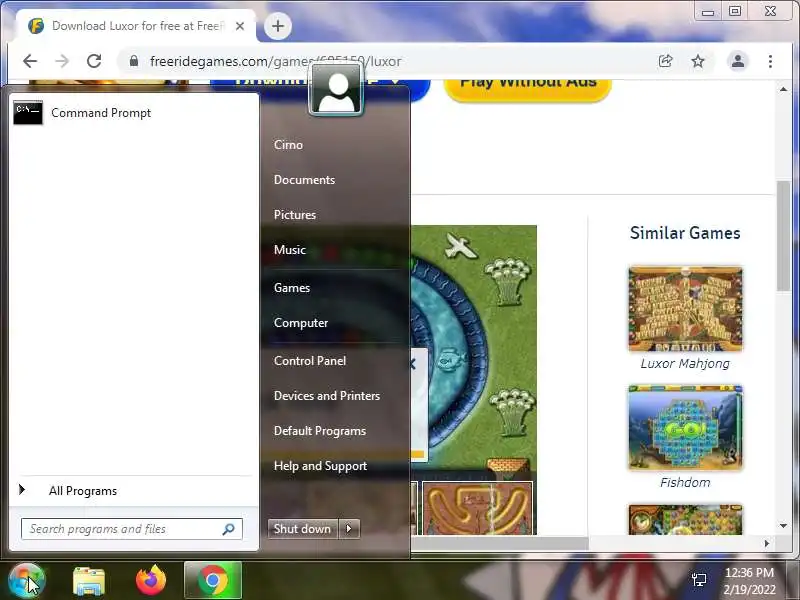The width and height of the screenshot is (800, 600).
Task: Maximize the Chrome window
Action: click(735, 11)
